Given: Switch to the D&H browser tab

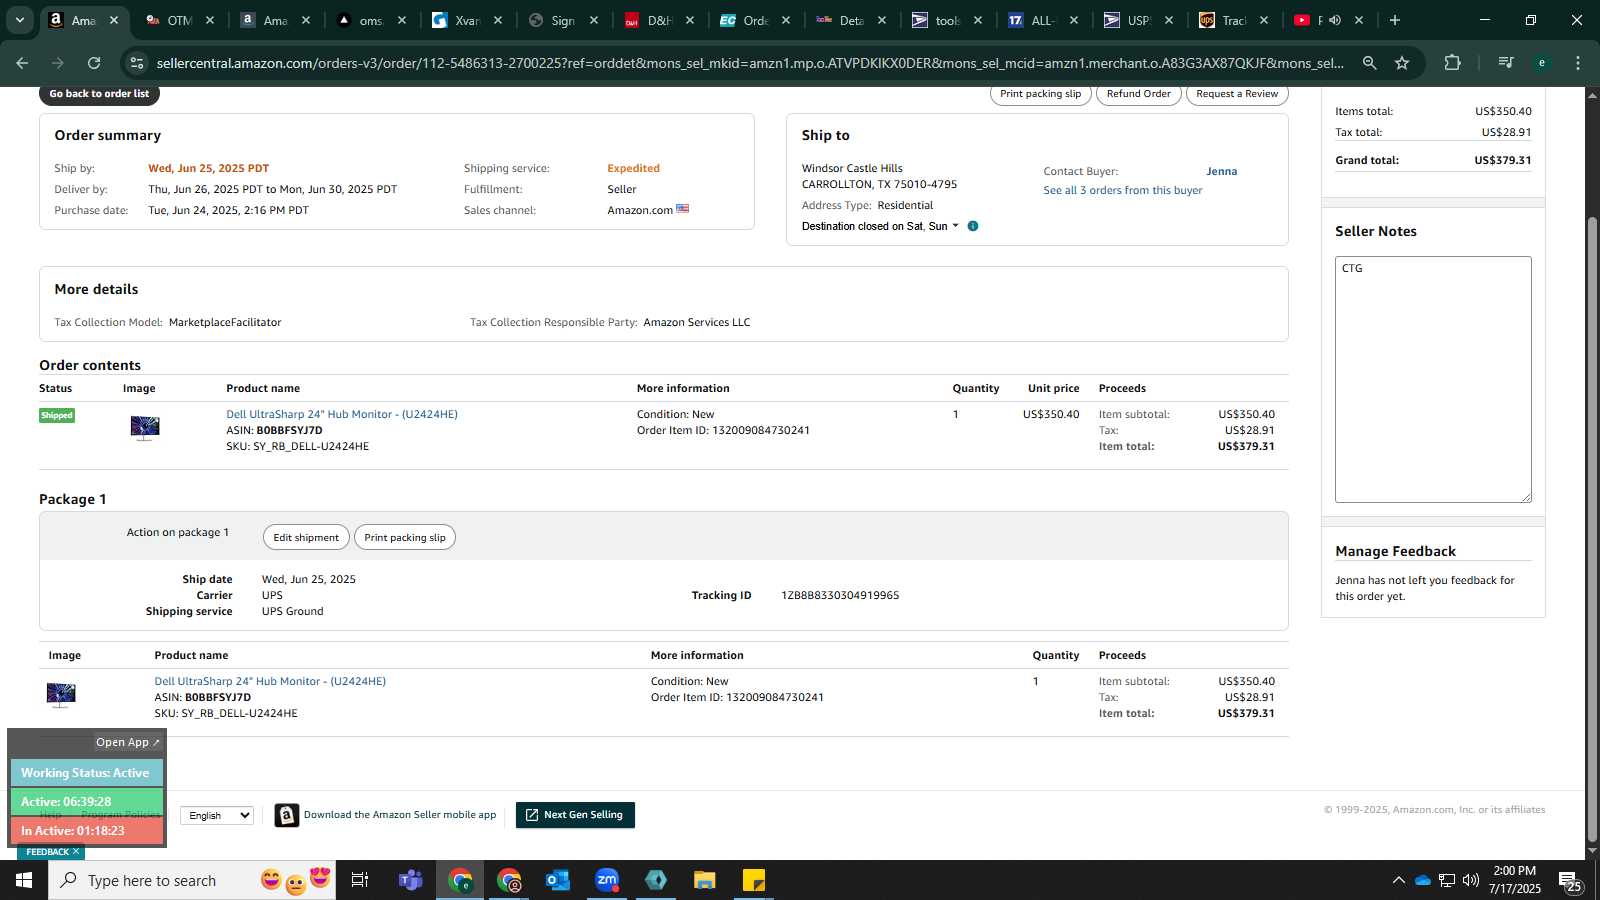Looking at the screenshot, I should coord(660,20).
